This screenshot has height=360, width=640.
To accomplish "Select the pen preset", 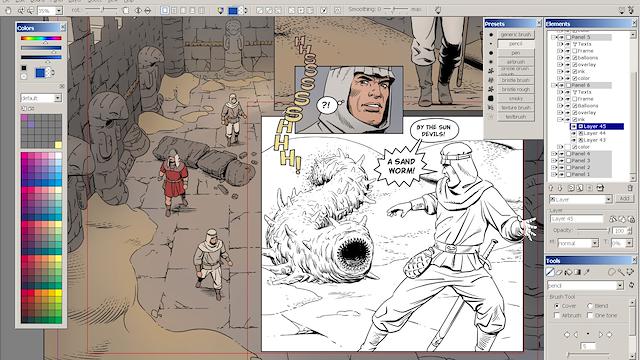I will pyautogui.click(x=516, y=53).
